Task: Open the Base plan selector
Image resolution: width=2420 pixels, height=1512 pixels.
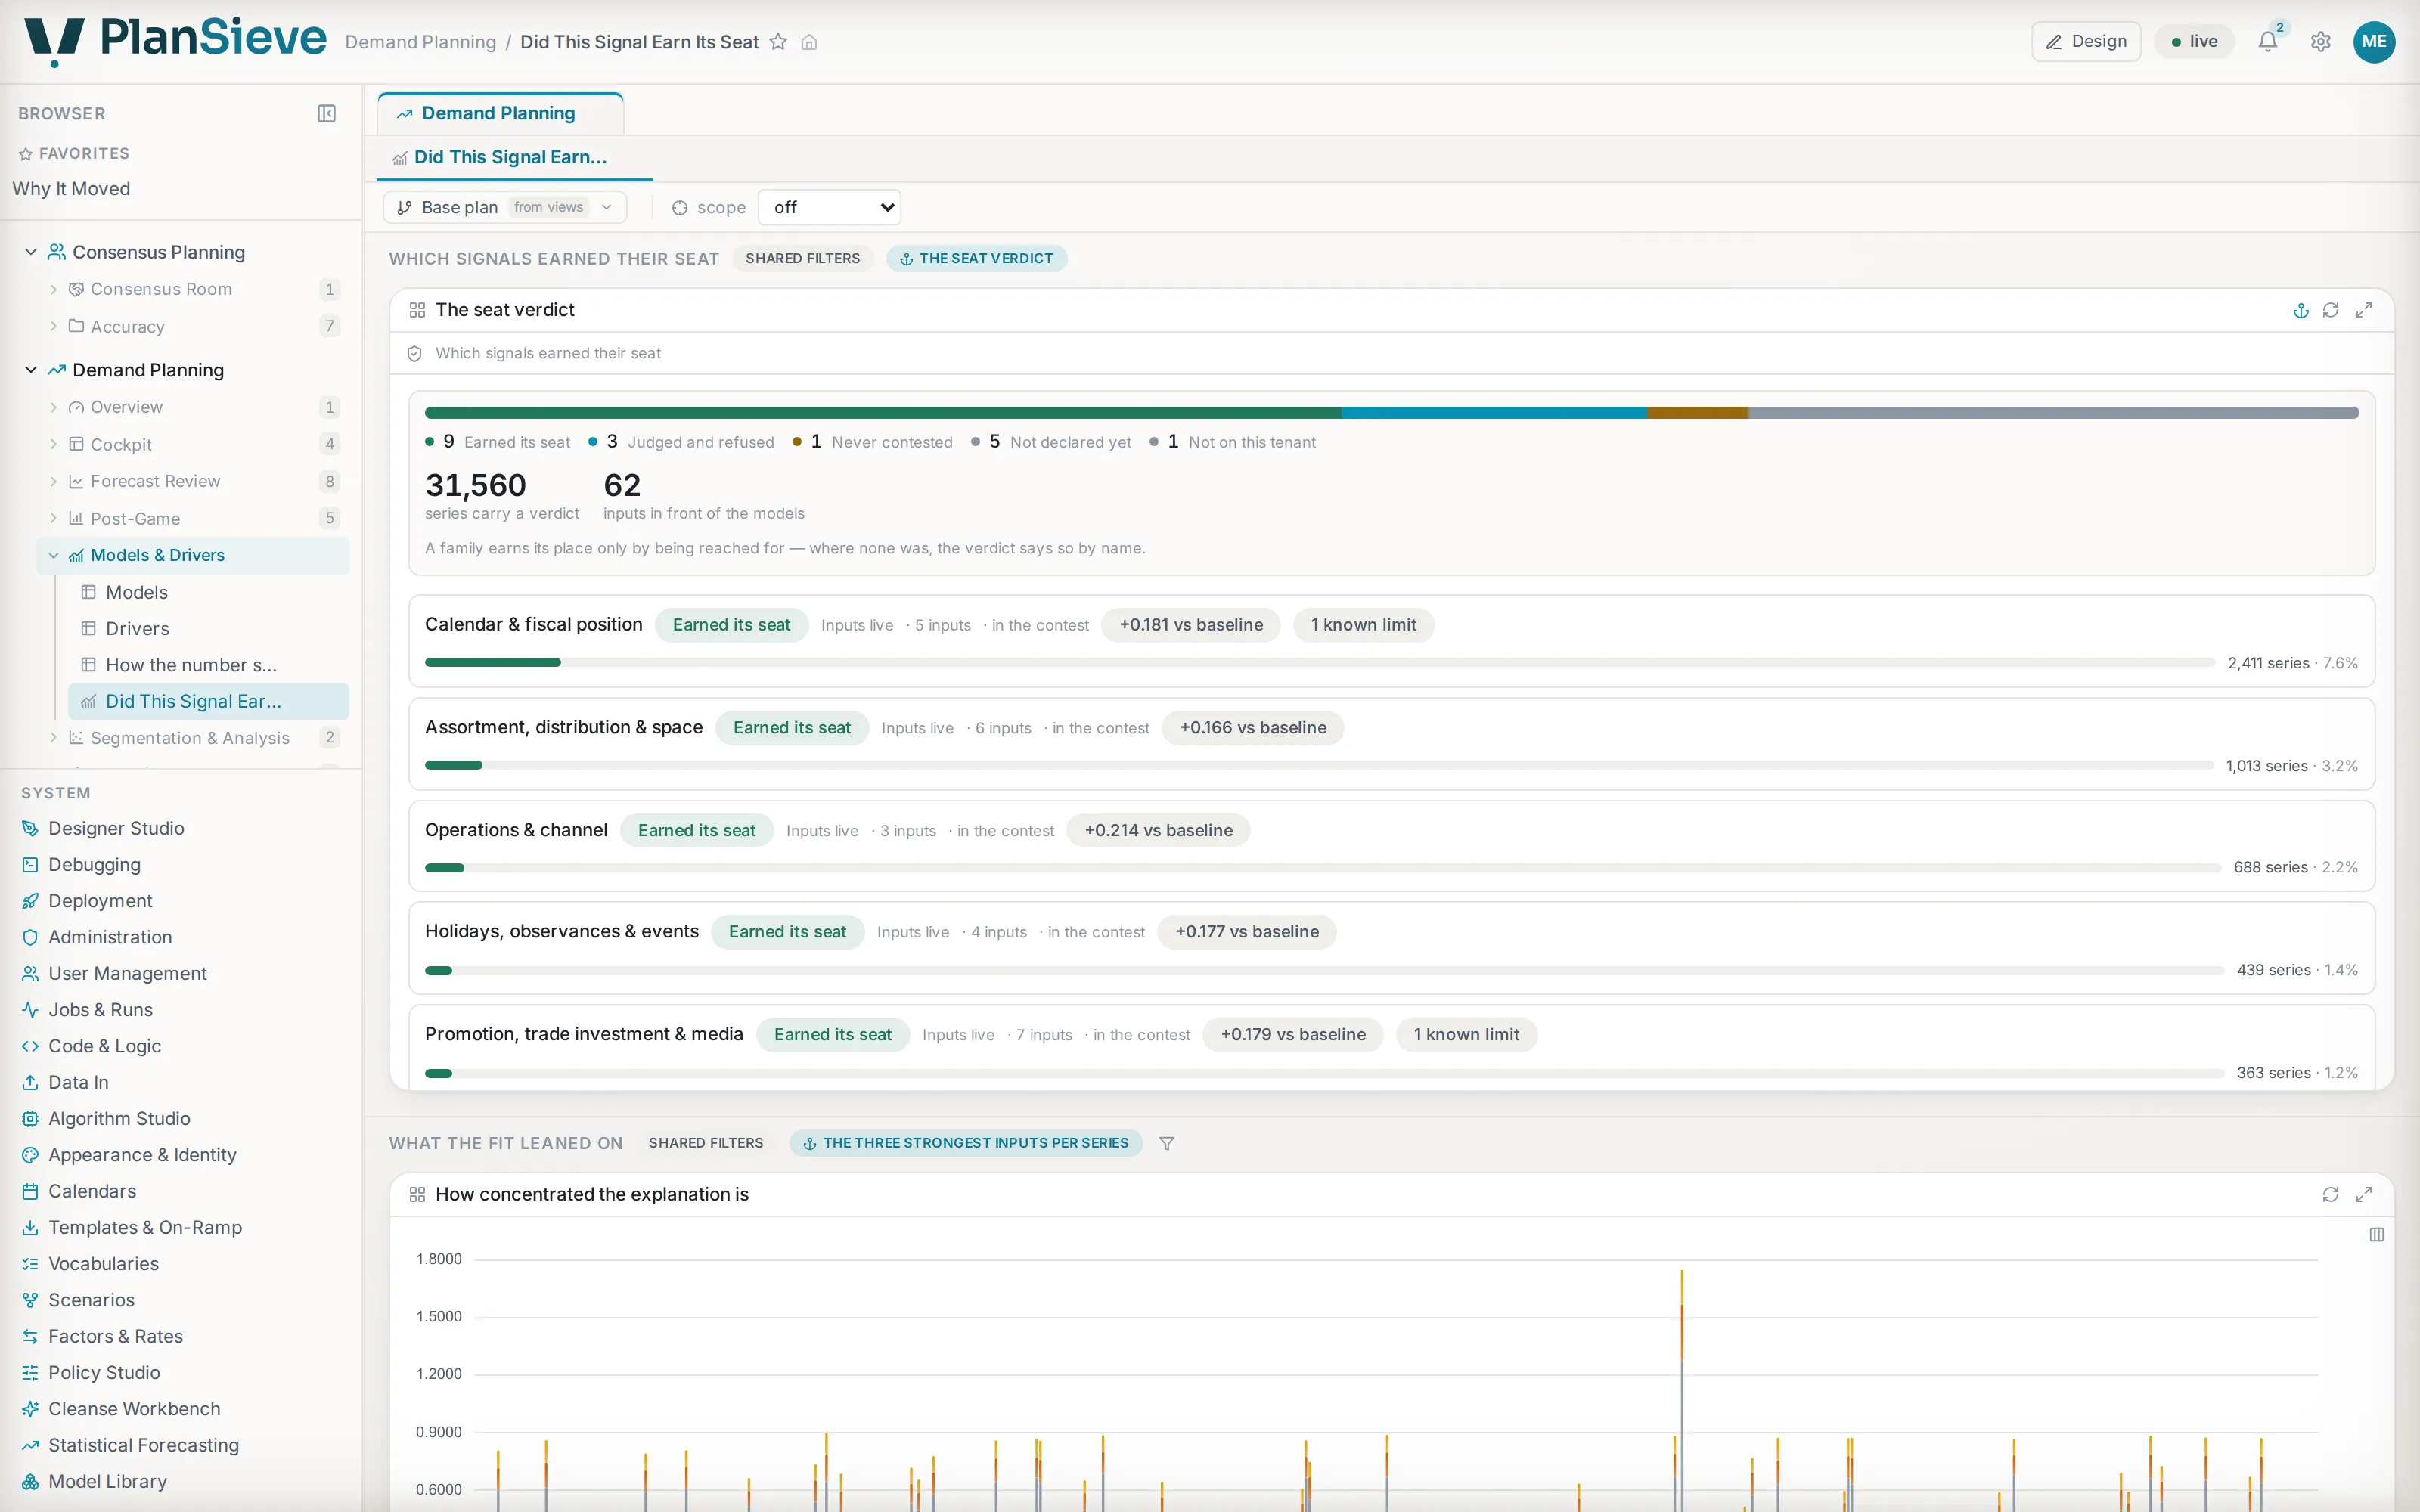Action: (505, 207)
